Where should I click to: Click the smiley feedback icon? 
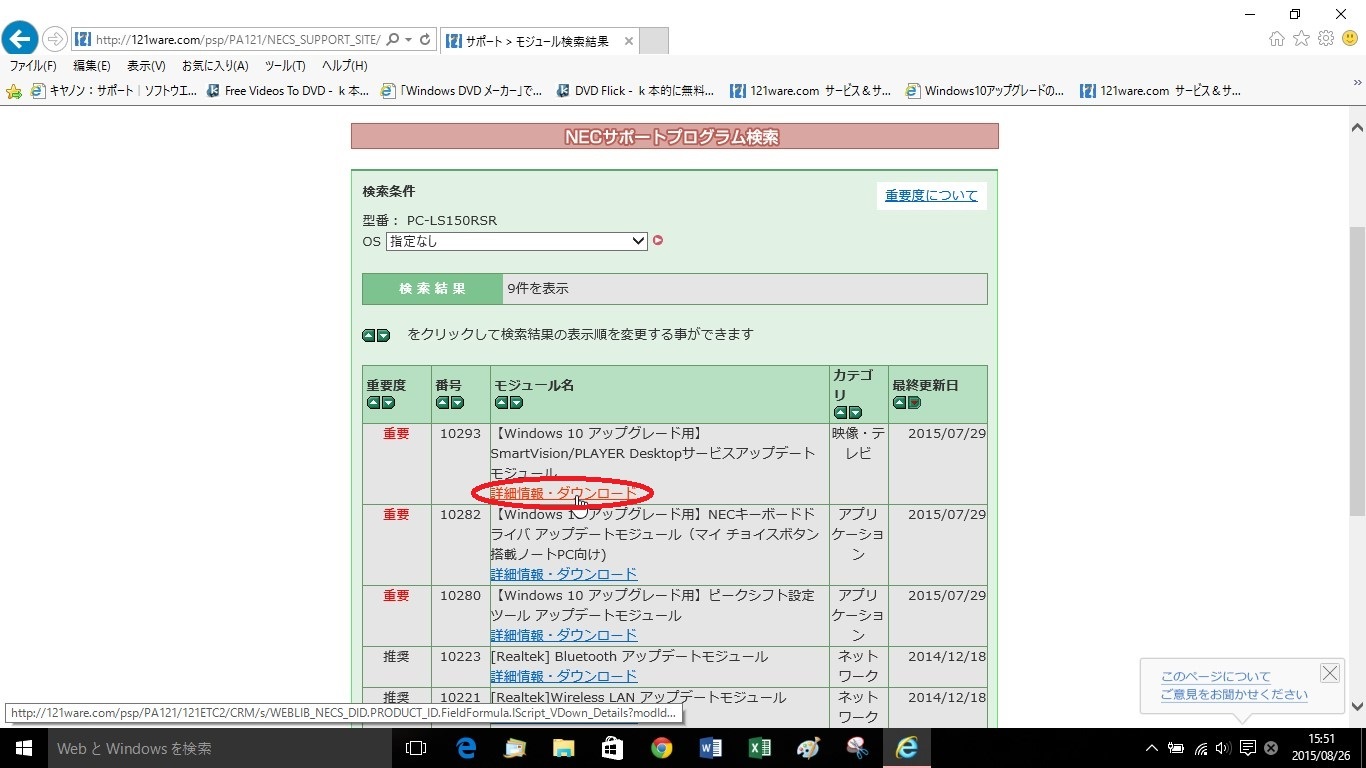1349,39
